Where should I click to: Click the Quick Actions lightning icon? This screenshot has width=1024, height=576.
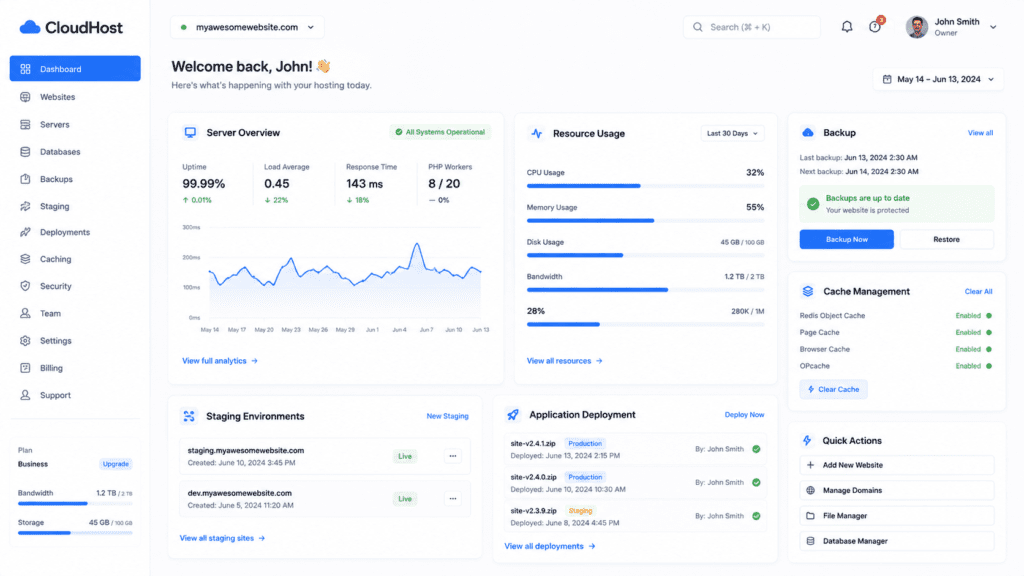807,441
